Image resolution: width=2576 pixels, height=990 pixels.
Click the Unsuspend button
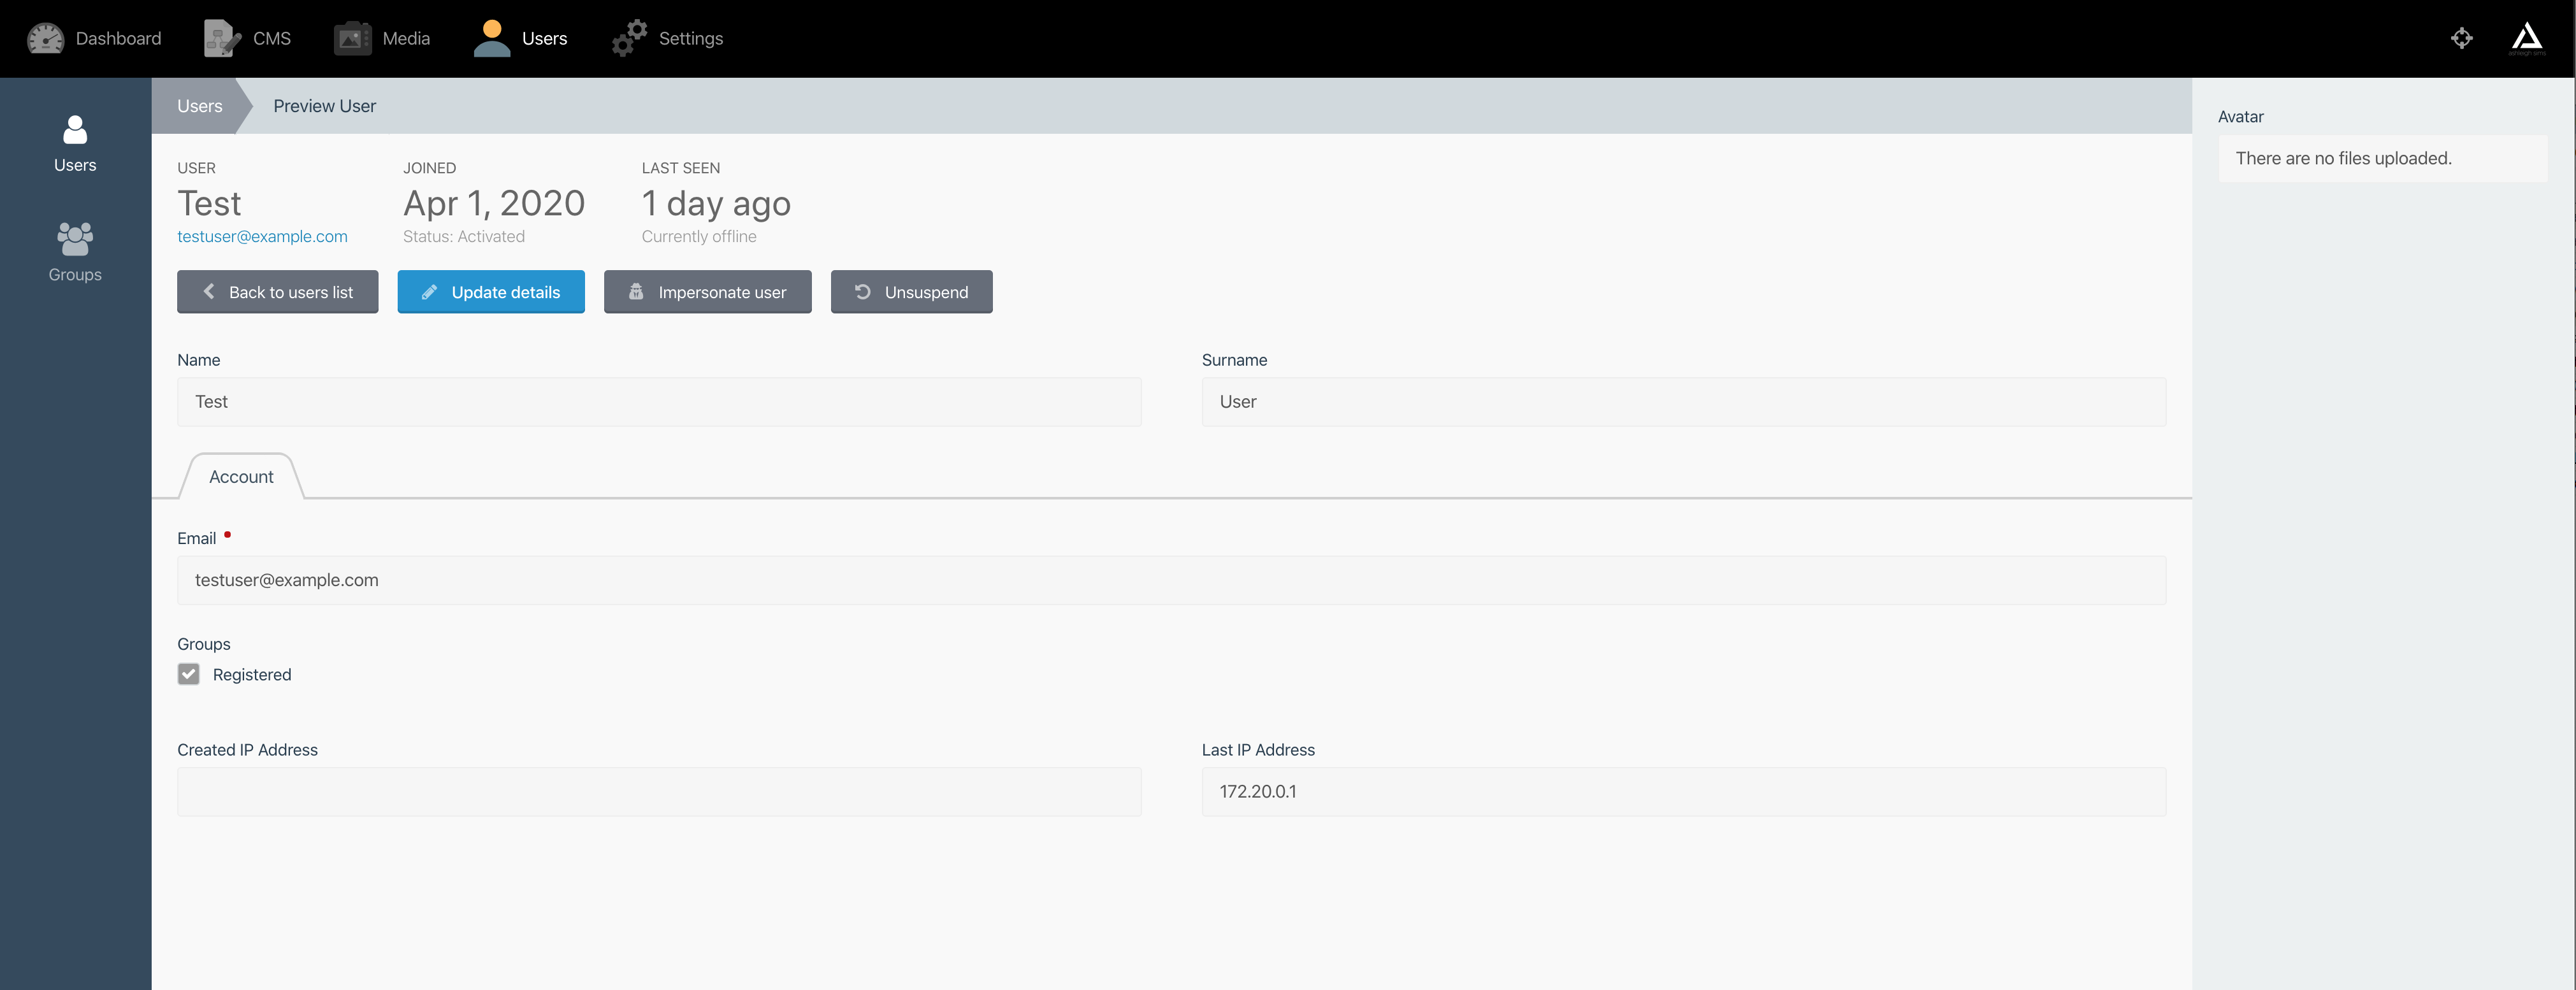click(x=911, y=291)
